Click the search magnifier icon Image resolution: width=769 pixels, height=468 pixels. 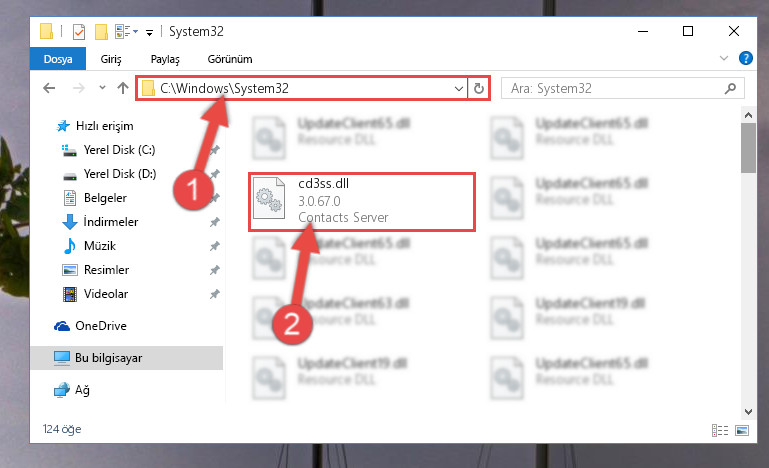pos(730,88)
